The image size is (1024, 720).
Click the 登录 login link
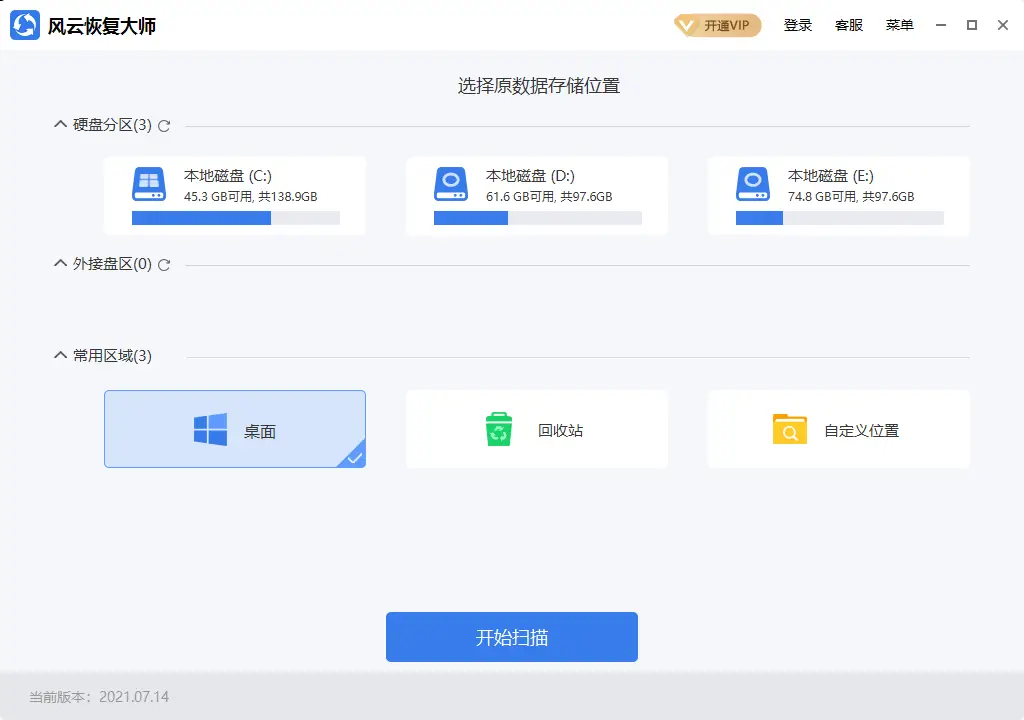tap(797, 25)
